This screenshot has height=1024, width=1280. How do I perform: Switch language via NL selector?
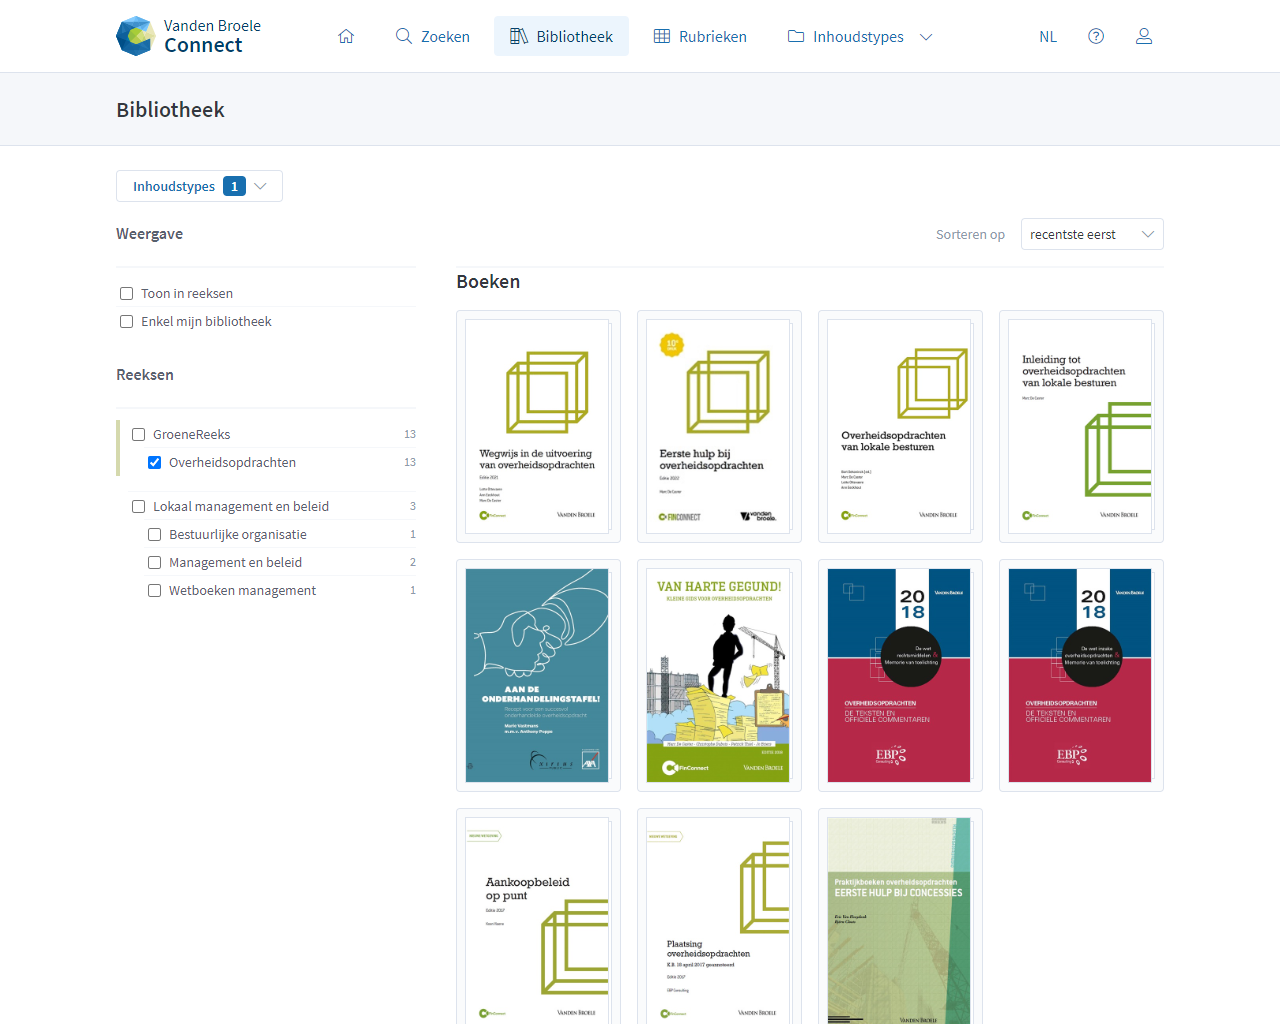(1048, 36)
